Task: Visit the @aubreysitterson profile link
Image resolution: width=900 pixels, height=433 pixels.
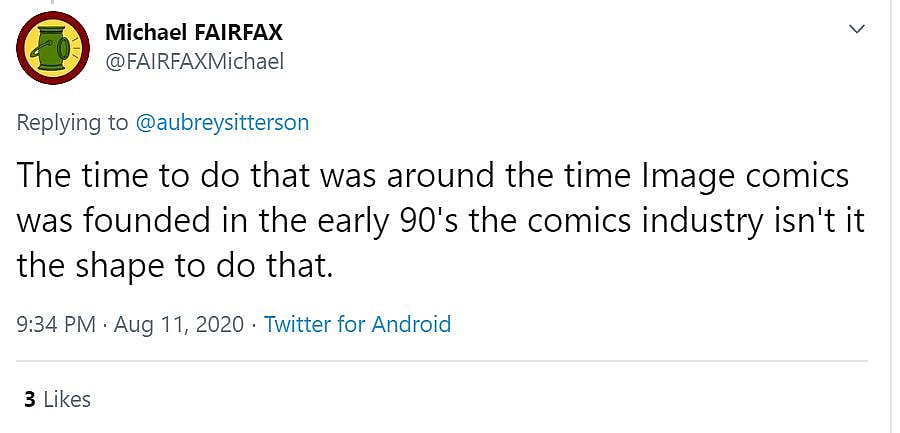Action: click(221, 123)
